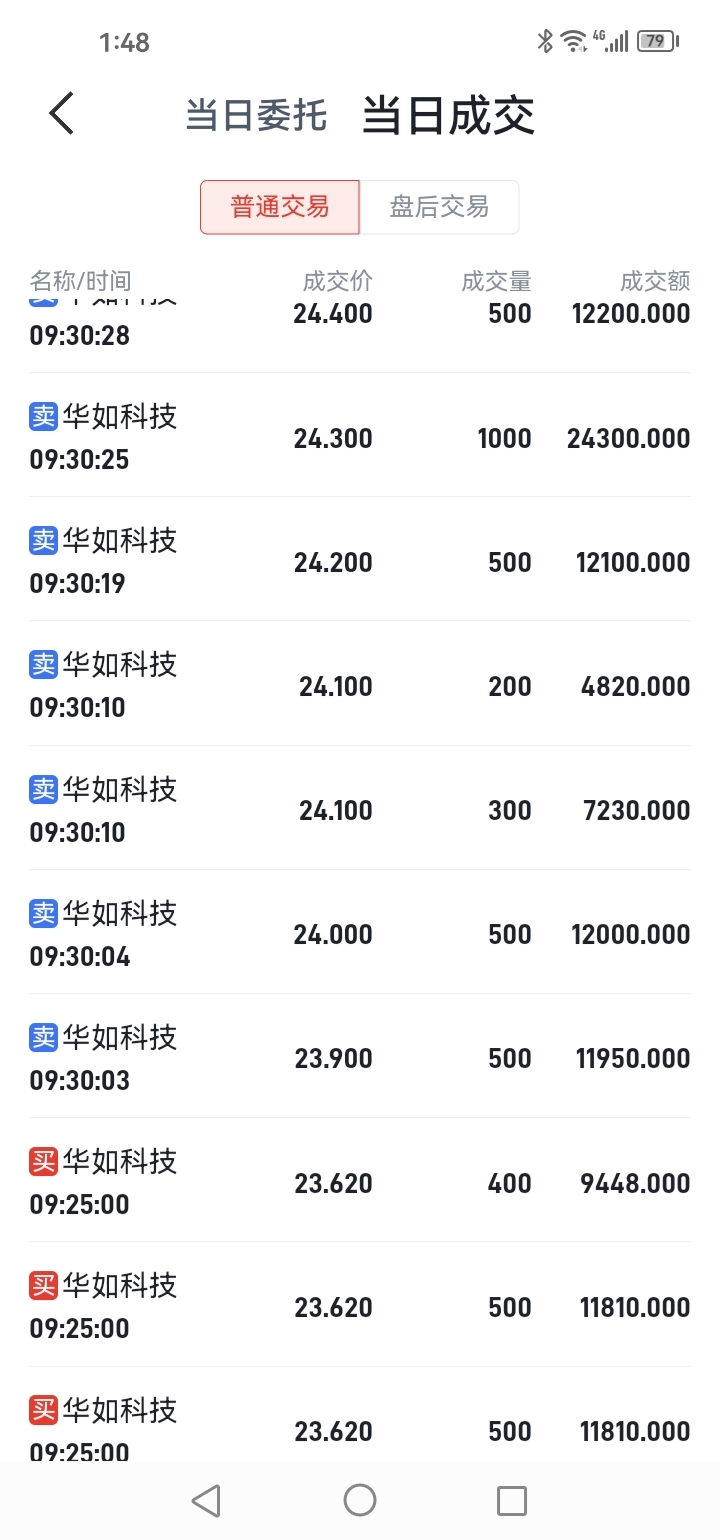The height and width of the screenshot is (1540, 720).
Task: Open the 4820.000 amount trade row
Action: pyautogui.click(x=360, y=684)
